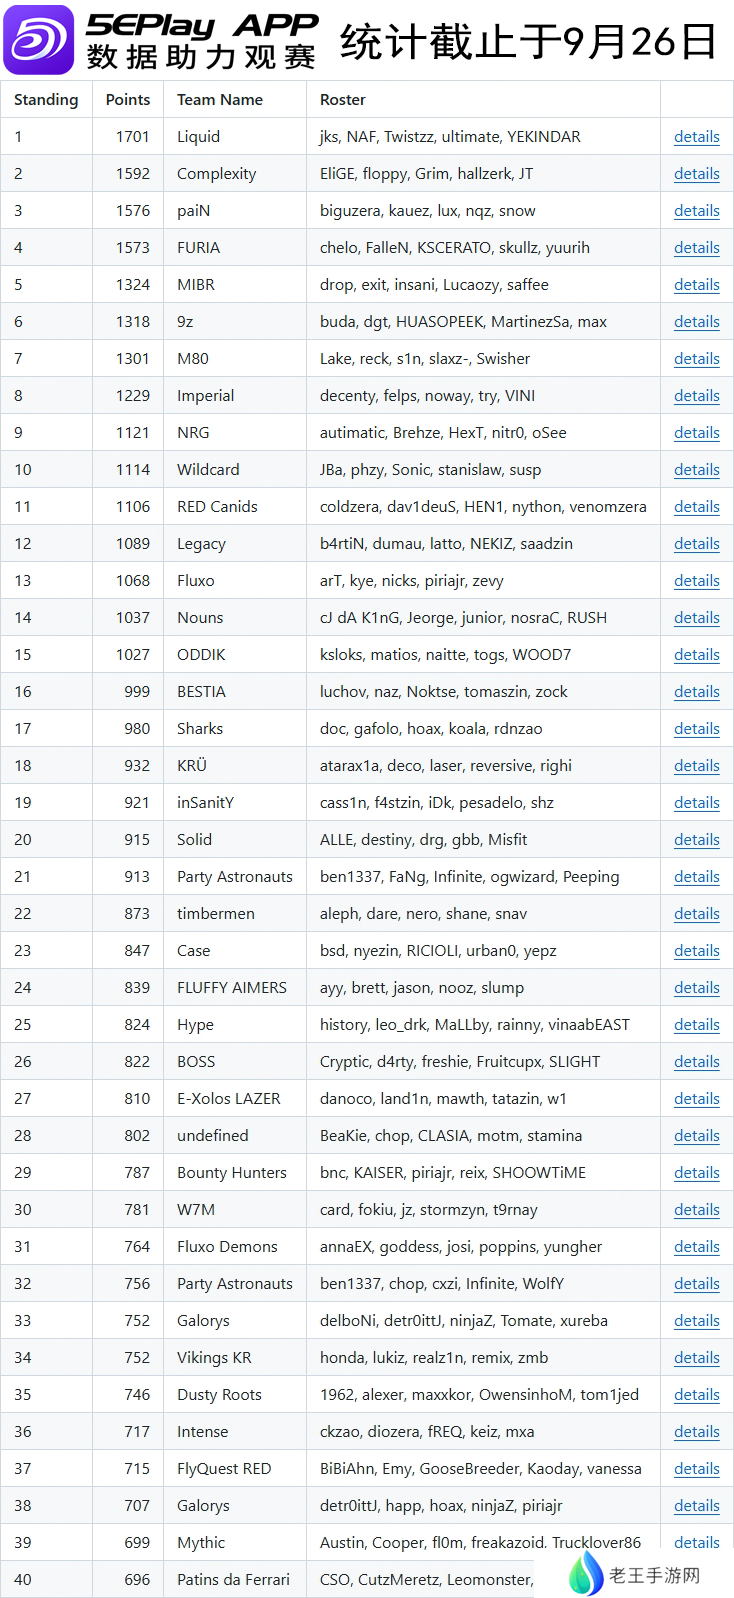The height and width of the screenshot is (1598, 734).
Task: Select the RED Canids roster text
Action: [x=483, y=507]
